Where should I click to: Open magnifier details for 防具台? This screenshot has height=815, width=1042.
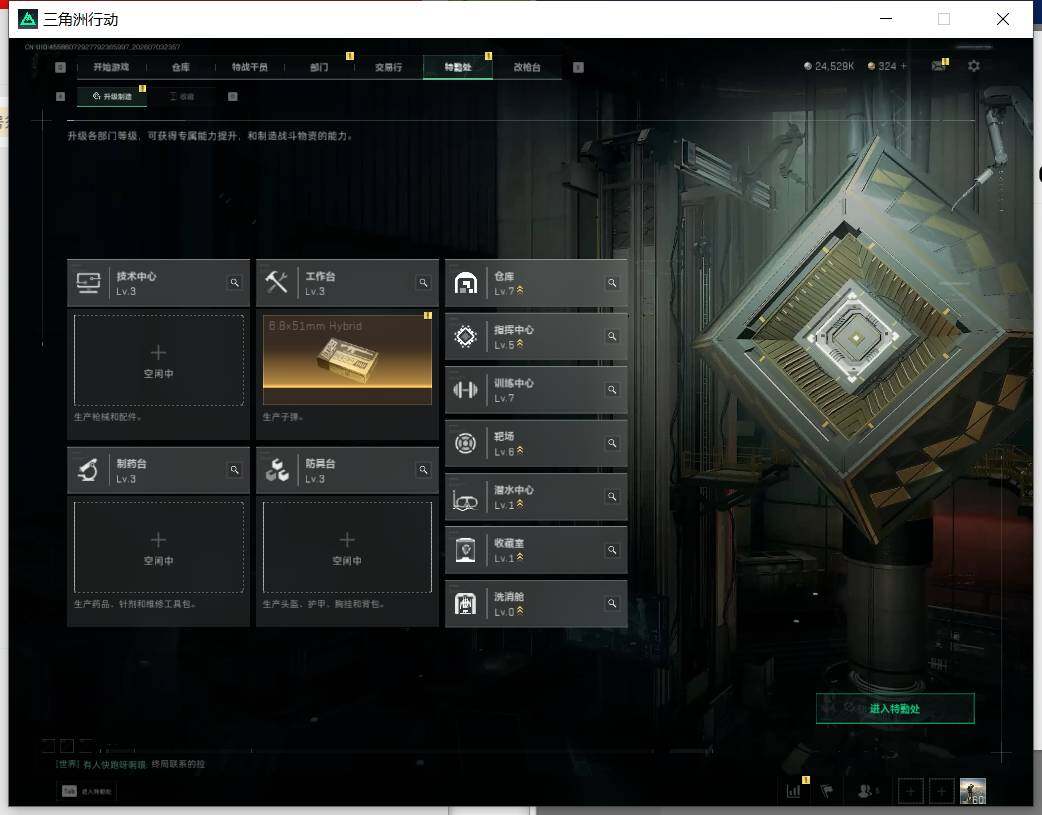[423, 470]
